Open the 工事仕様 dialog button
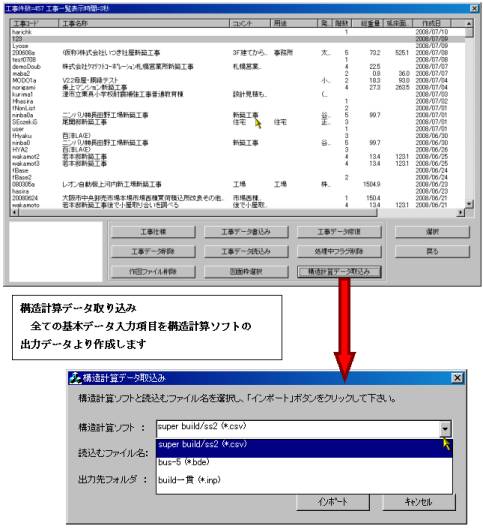The width and height of the screenshot is (483, 529). pyautogui.click(x=153, y=232)
